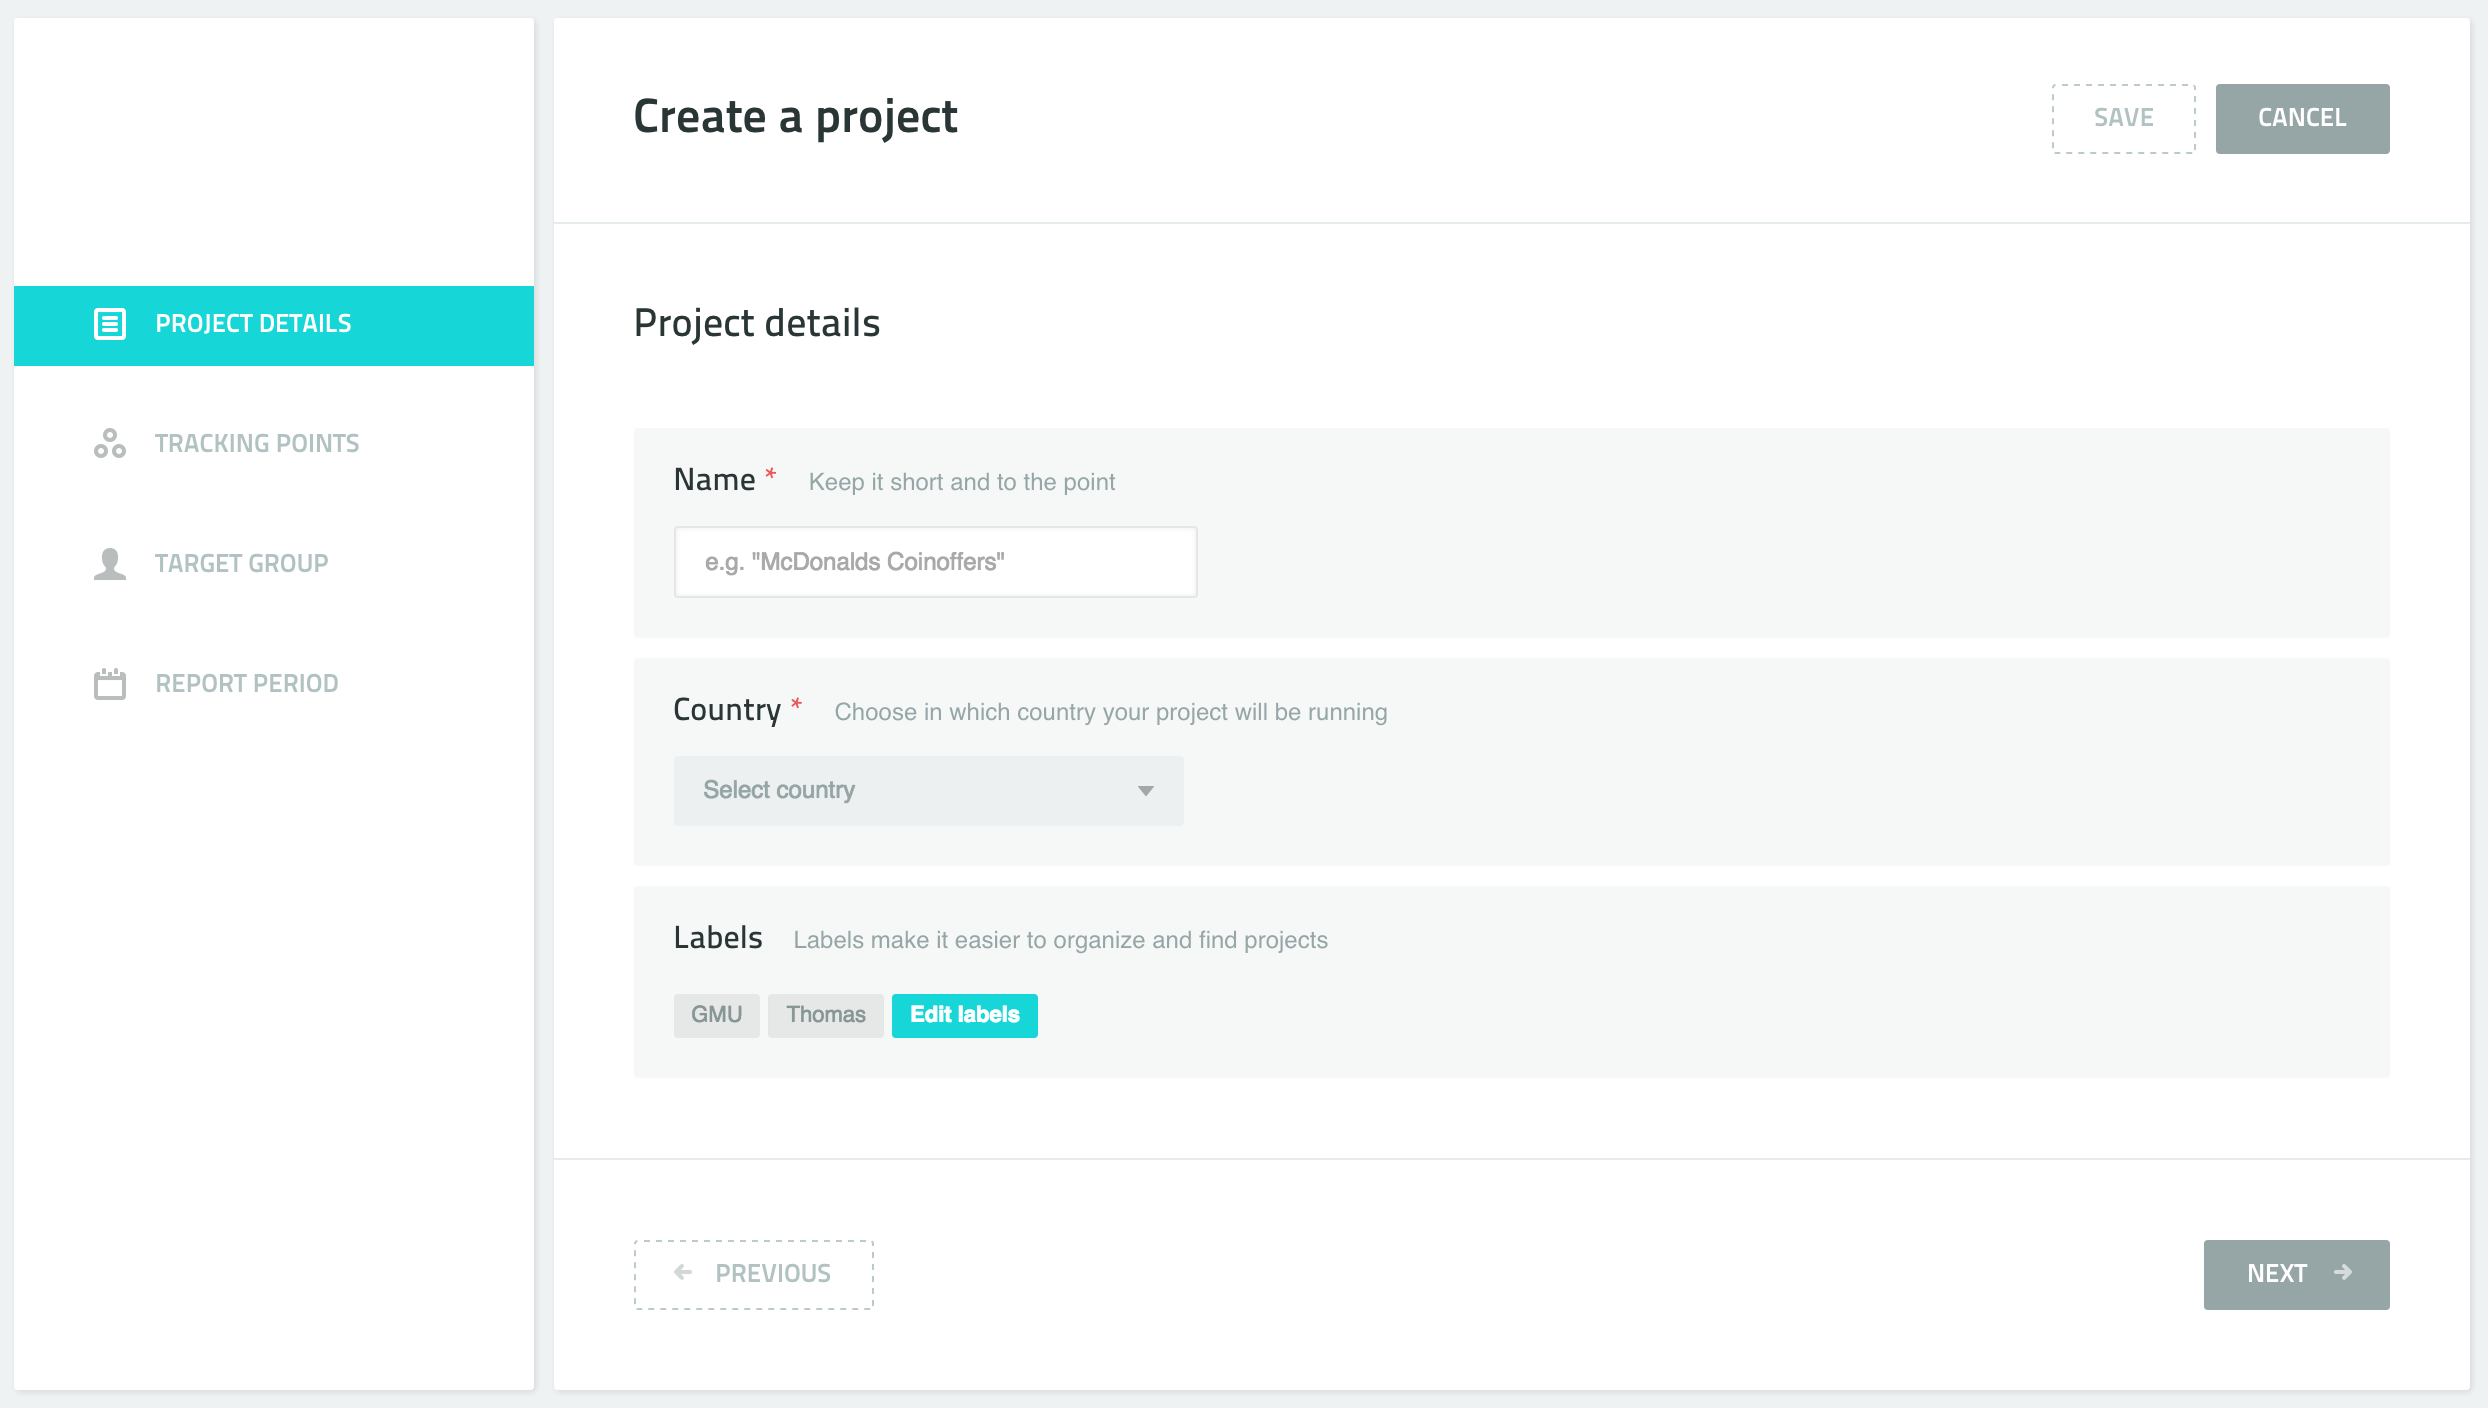2488x1408 pixels.
Task: Click the 'Keep it short and to the point' hint
Action: tap(962, 482)
